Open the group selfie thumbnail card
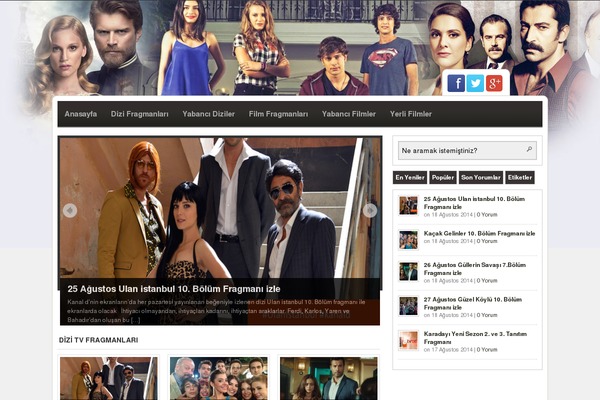 (218, 379)
